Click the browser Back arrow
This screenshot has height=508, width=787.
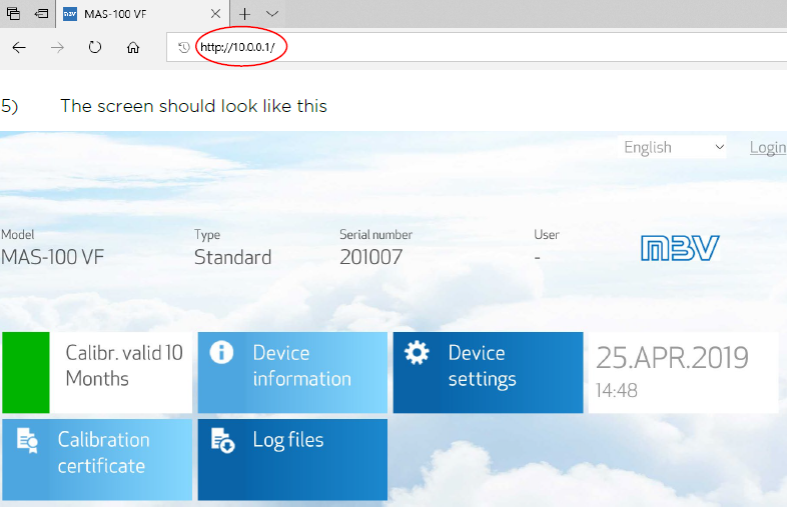[x=19, y=48]
